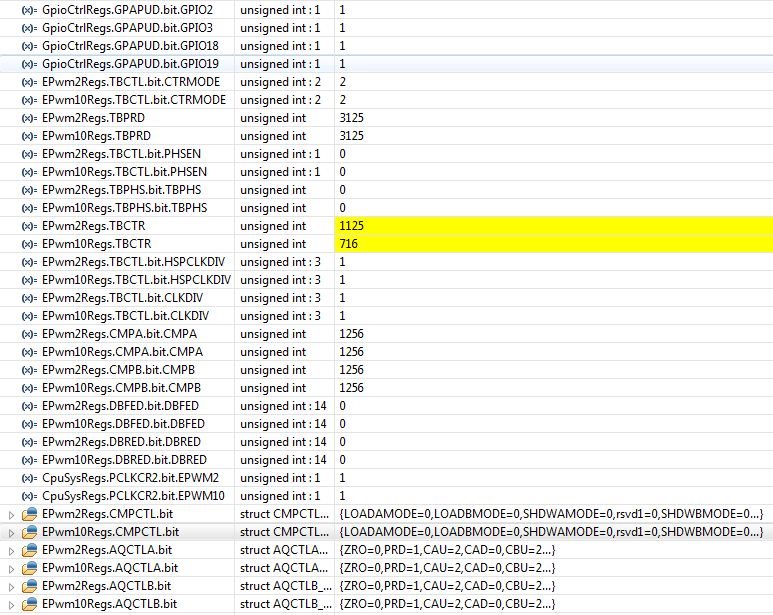This screenshot has height=615, width=773.
Task: Click the variable icon of EPwm10Regs.TBCTR
Action: [30, 244]
